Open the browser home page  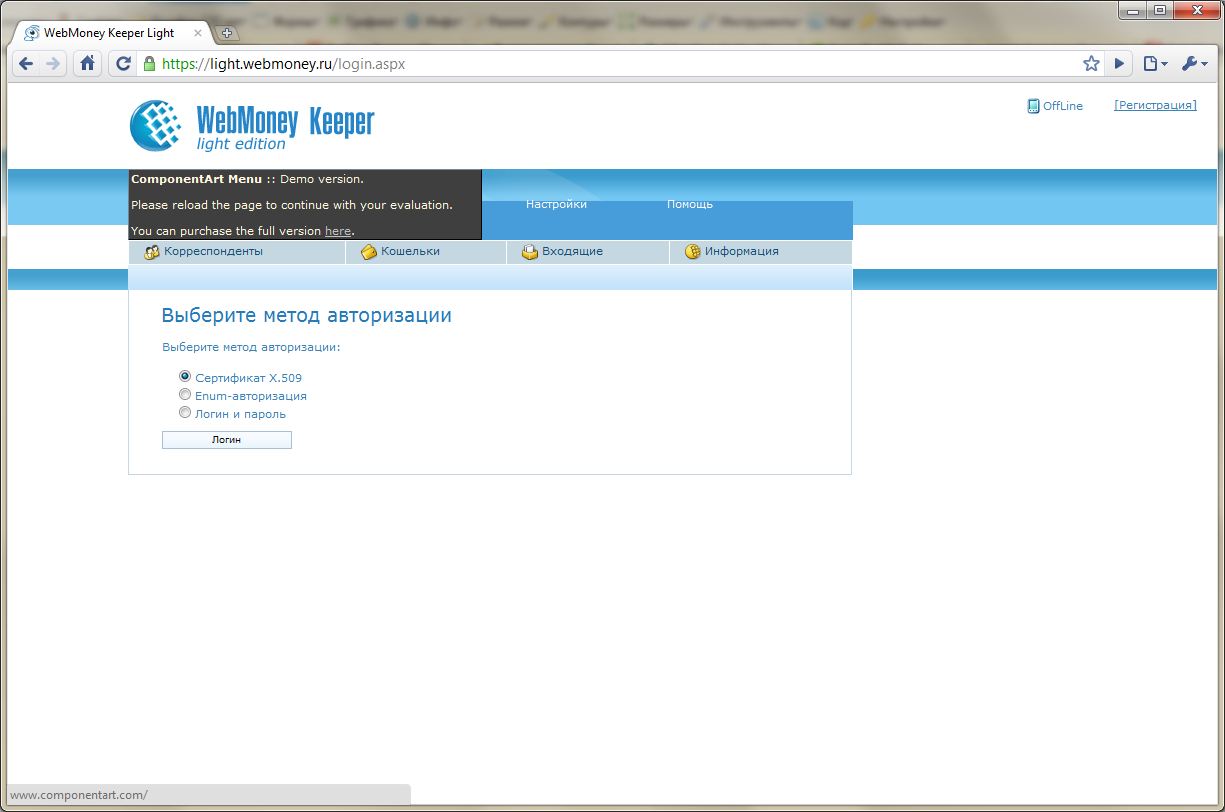point(88,64)
